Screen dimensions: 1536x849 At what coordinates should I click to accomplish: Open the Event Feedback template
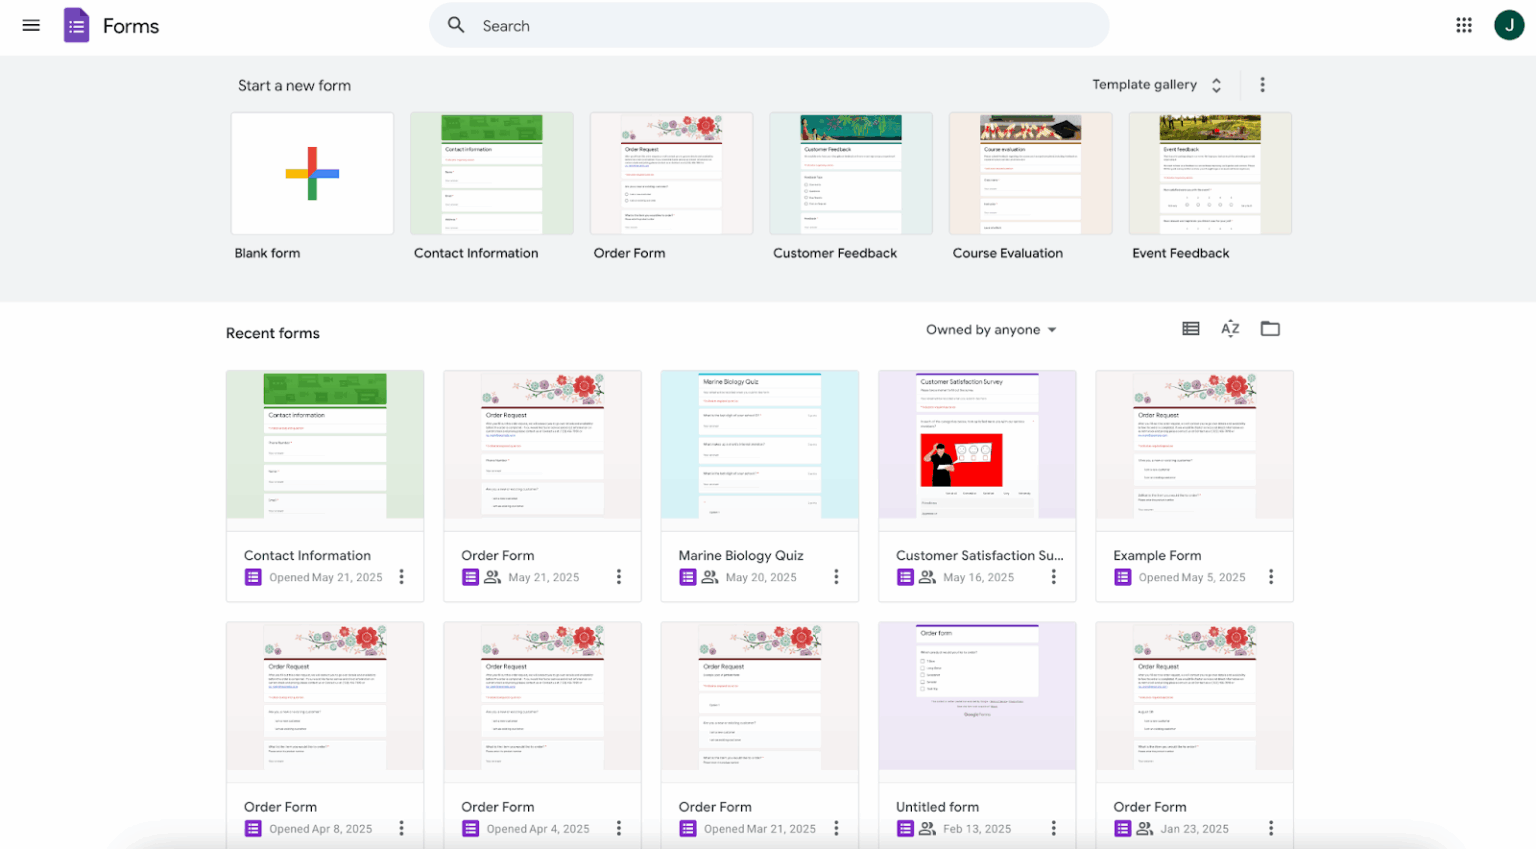coord(1210,173)
